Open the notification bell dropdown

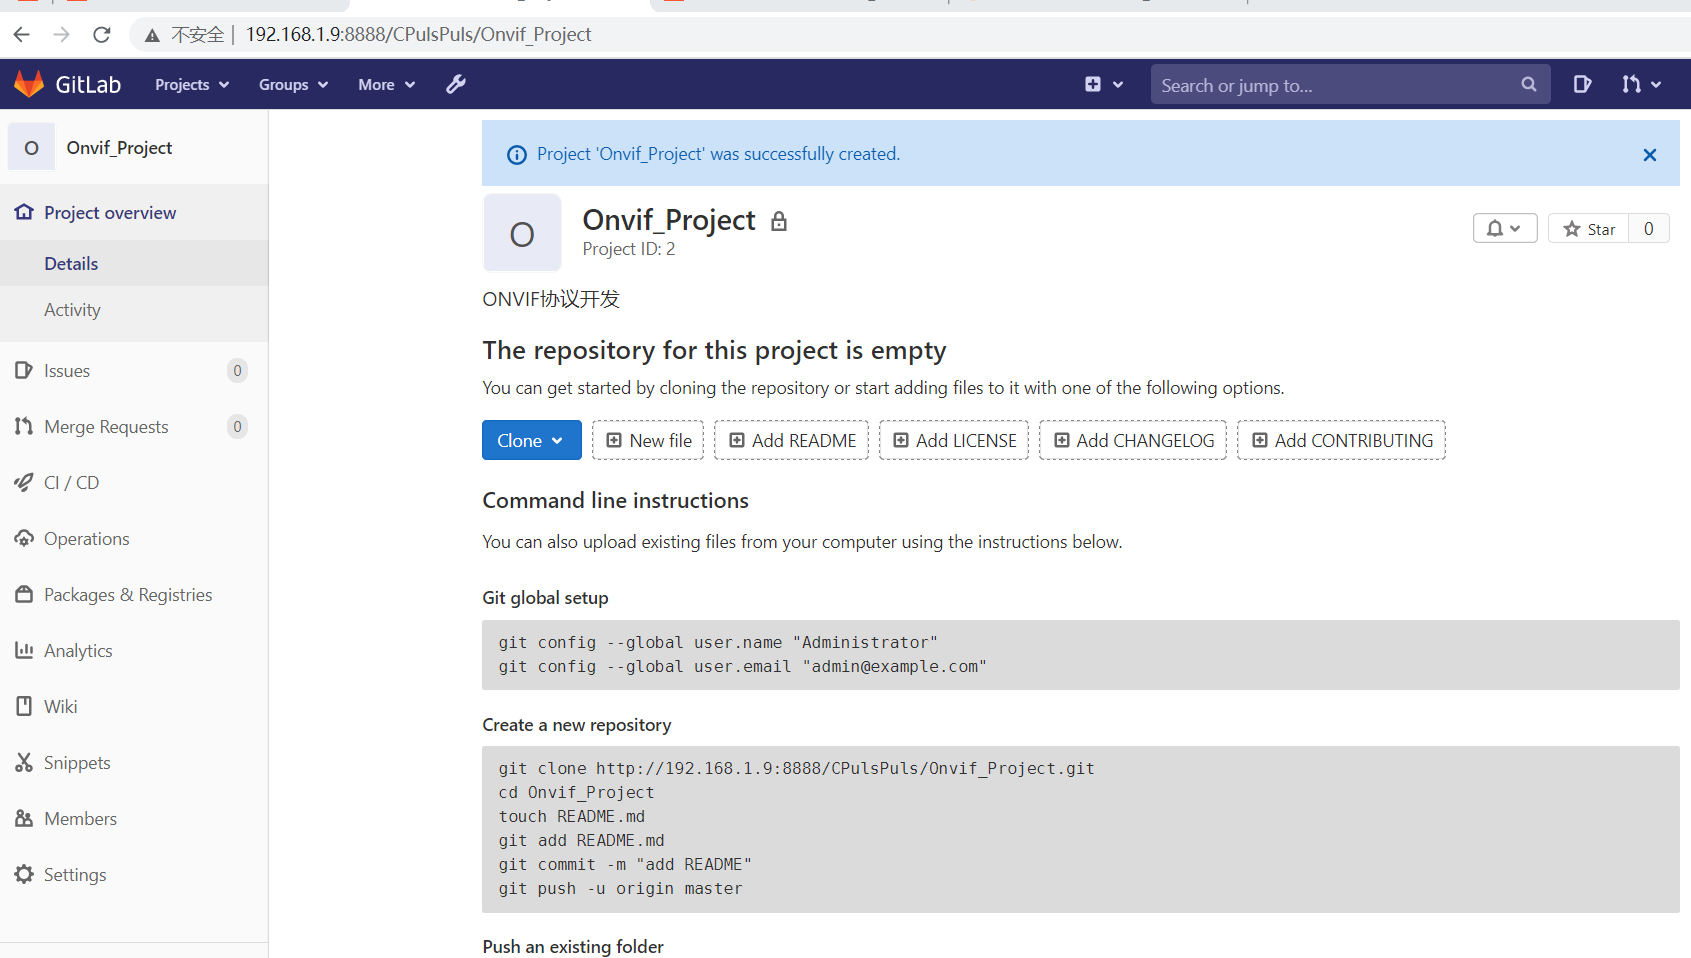[1505, 229]
